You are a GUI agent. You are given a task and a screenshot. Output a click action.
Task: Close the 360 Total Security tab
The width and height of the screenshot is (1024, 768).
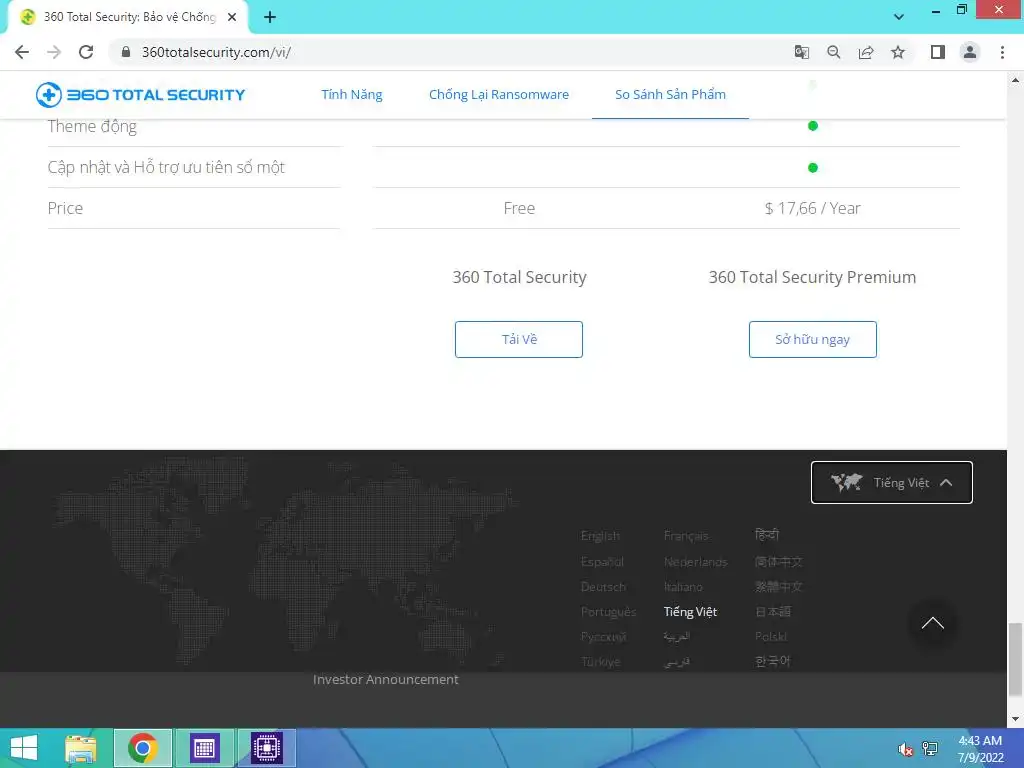pos(232,17)
